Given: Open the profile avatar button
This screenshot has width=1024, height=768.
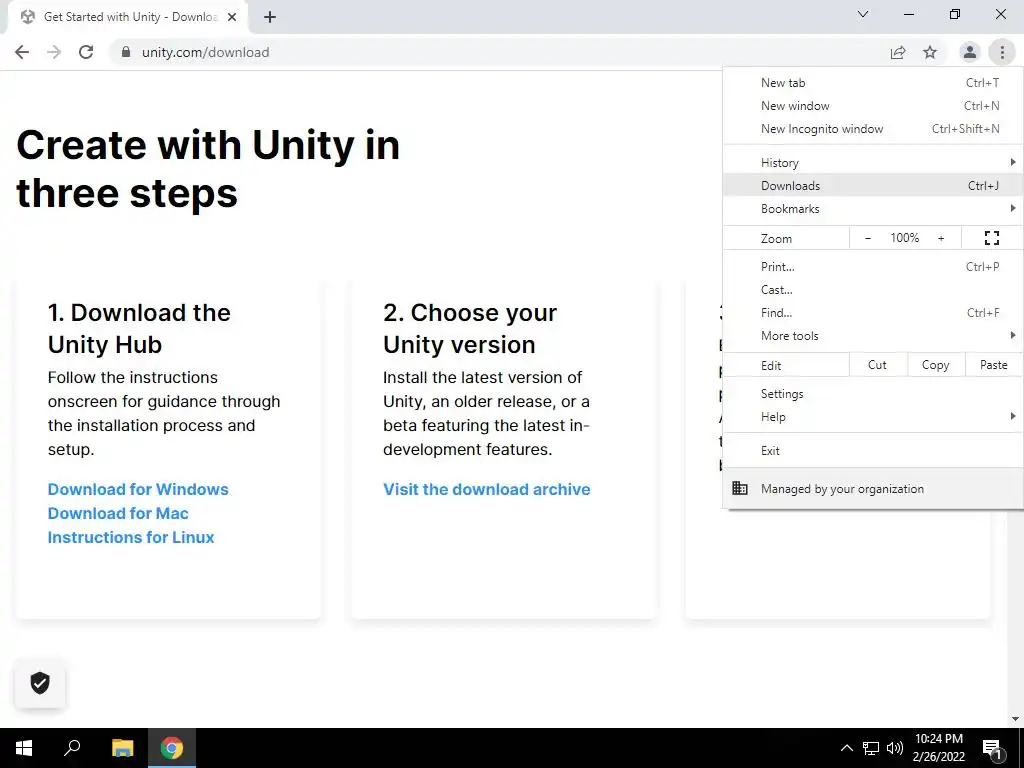Looking at the screenshot, I should click(970, 52).
